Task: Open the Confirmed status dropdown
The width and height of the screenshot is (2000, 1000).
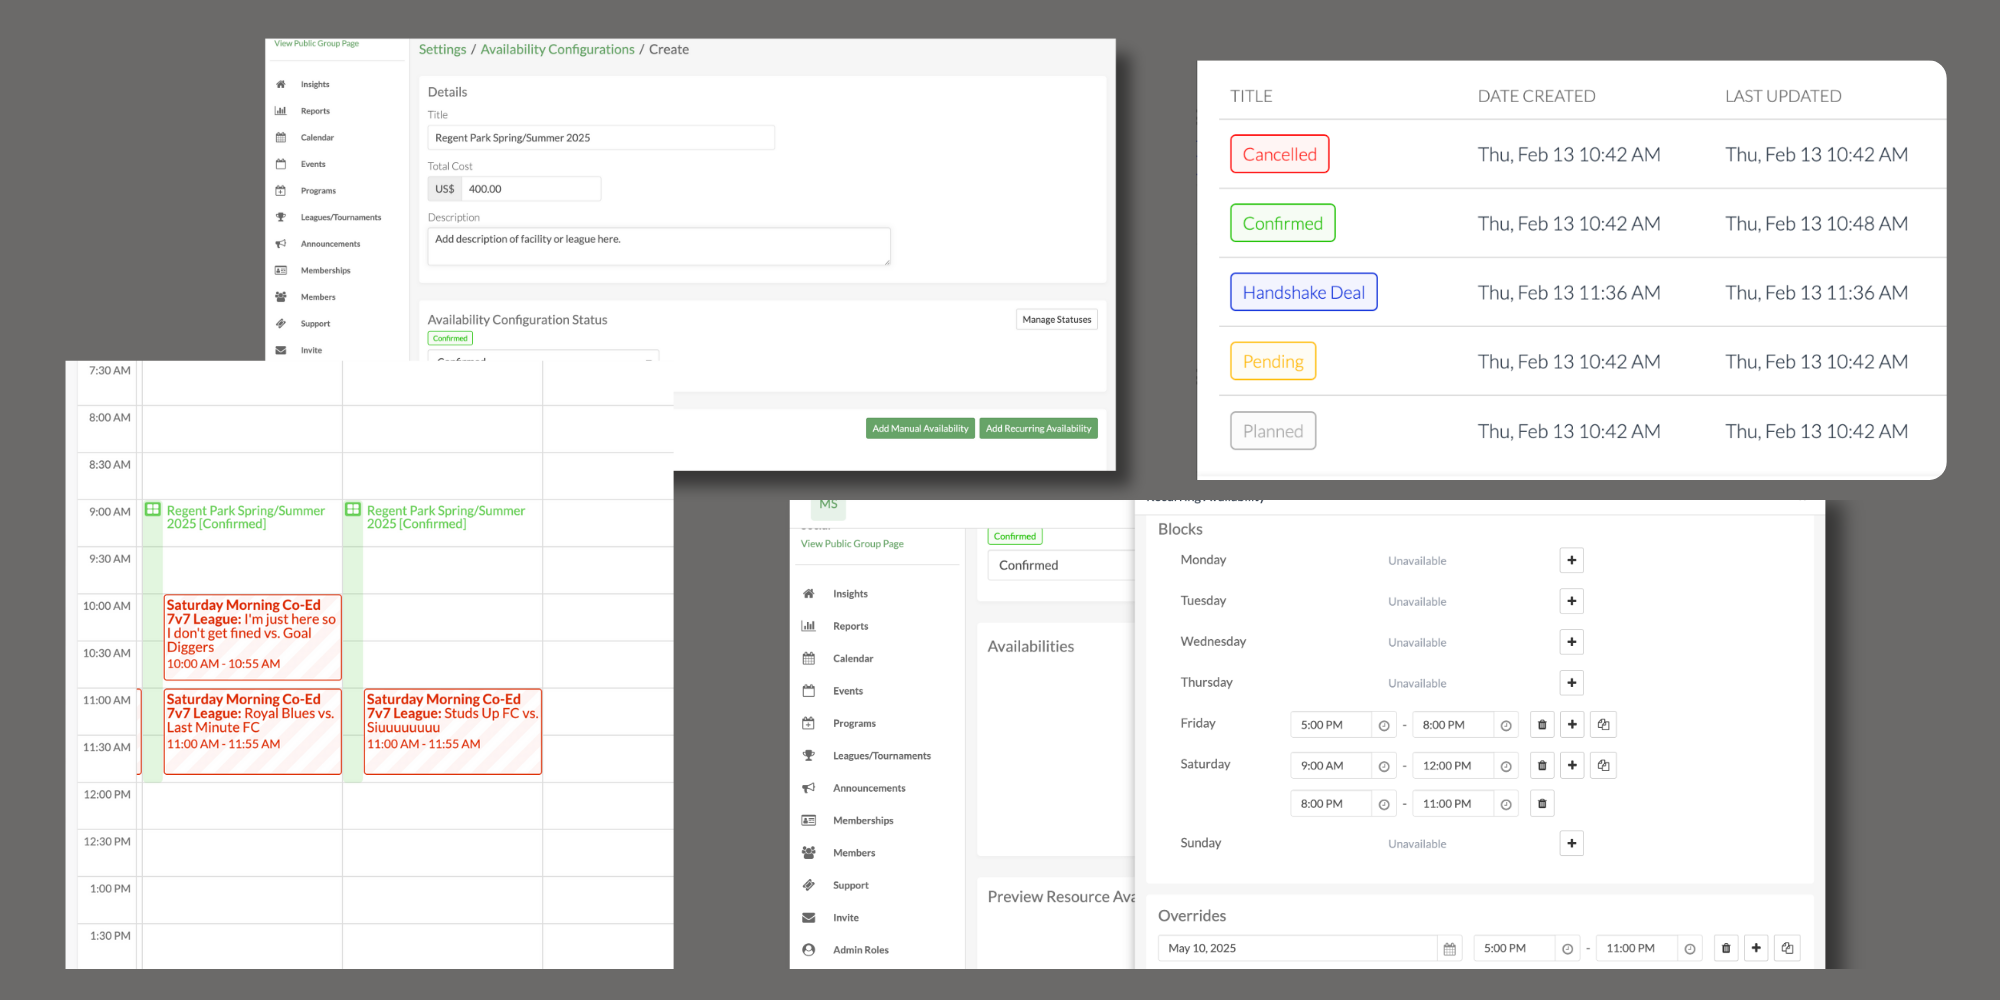Action: click(x=1060, y=566)
